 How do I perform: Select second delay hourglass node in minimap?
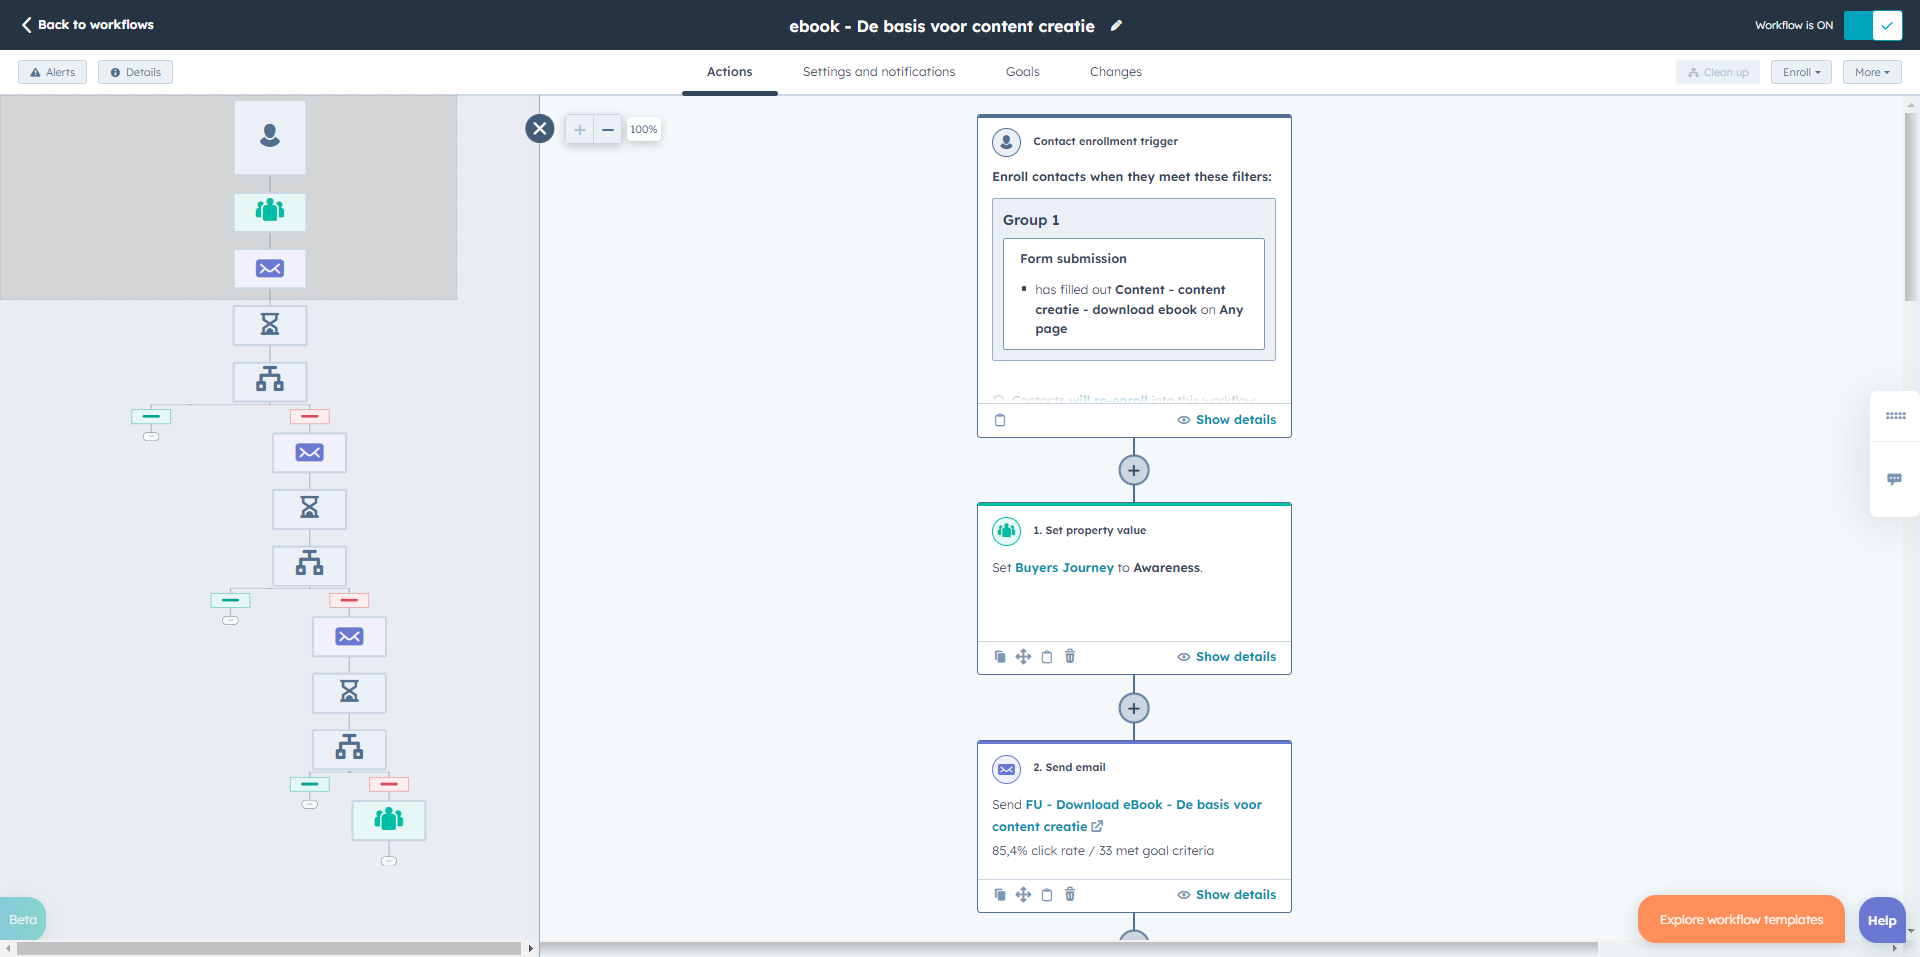tap(310, 509)
